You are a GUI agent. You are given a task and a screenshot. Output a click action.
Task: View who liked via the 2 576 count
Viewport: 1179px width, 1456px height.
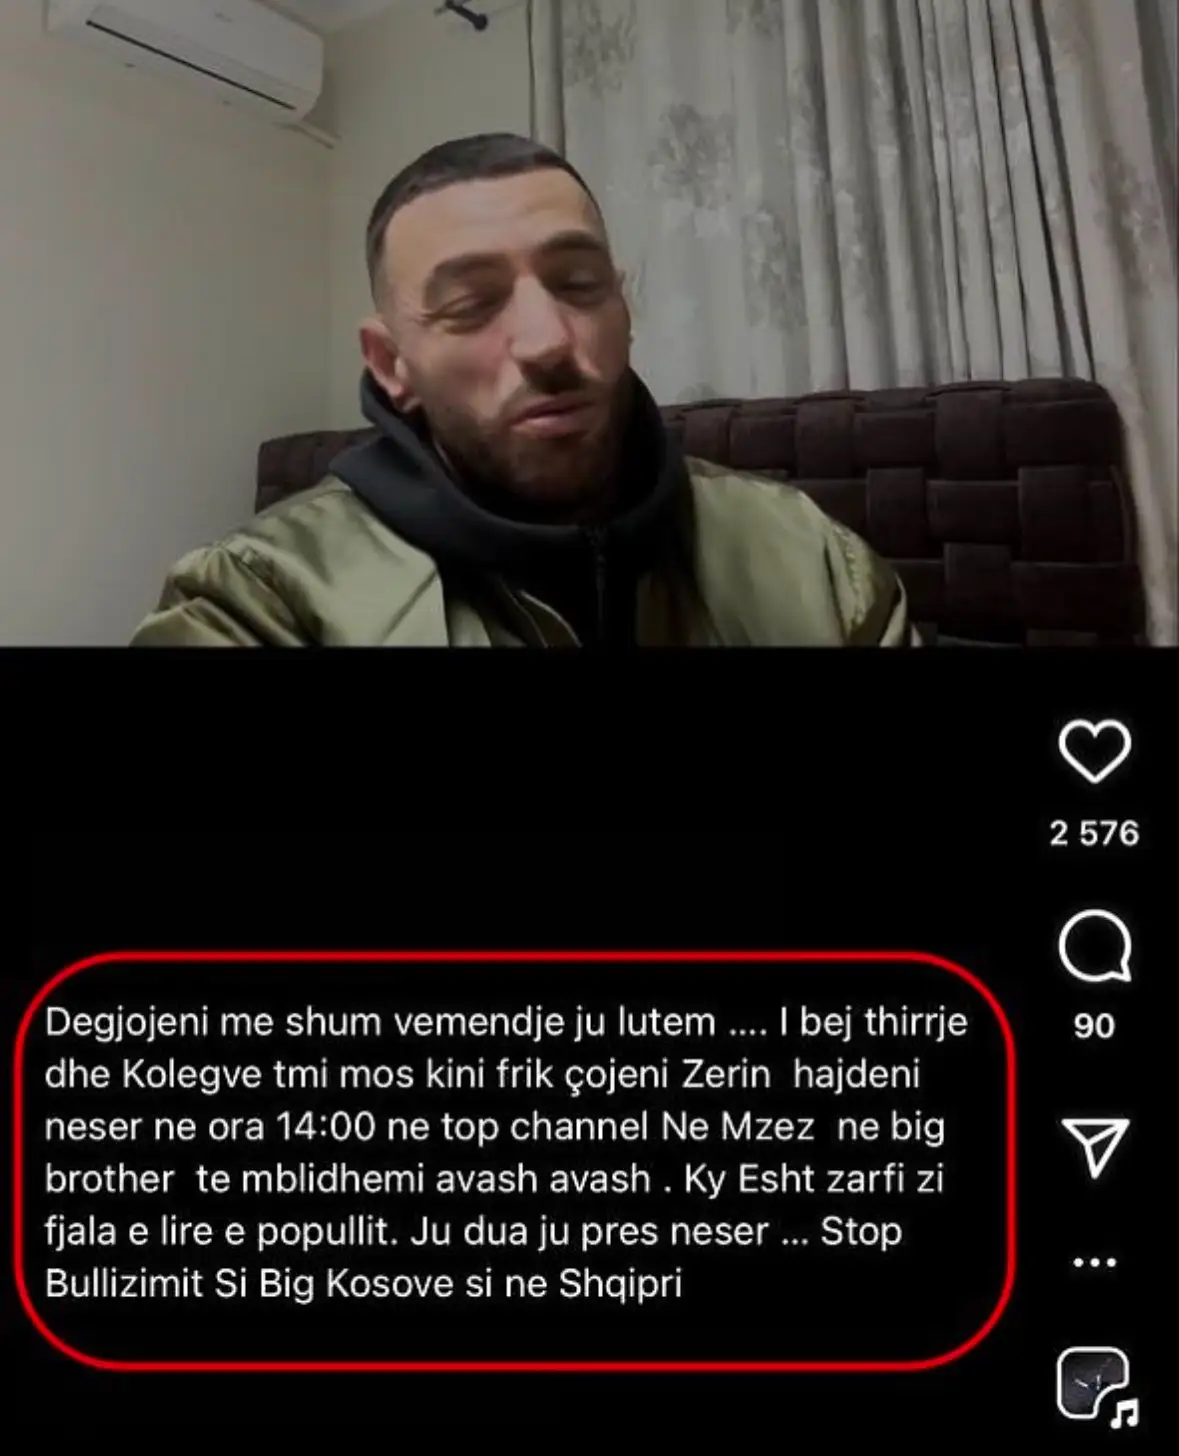click(x=1094, y=833)
